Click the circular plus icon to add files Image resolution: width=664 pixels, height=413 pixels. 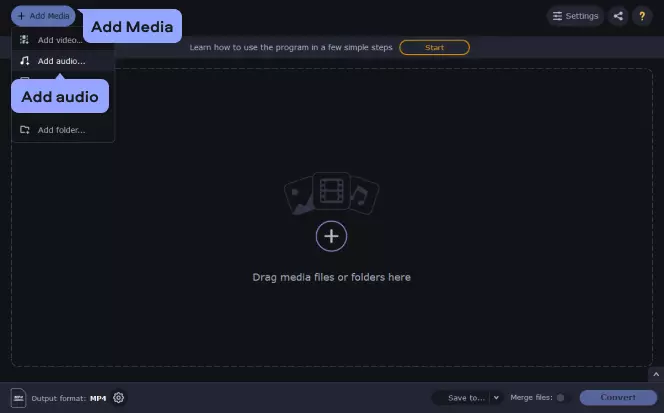(x=331, y=236)
